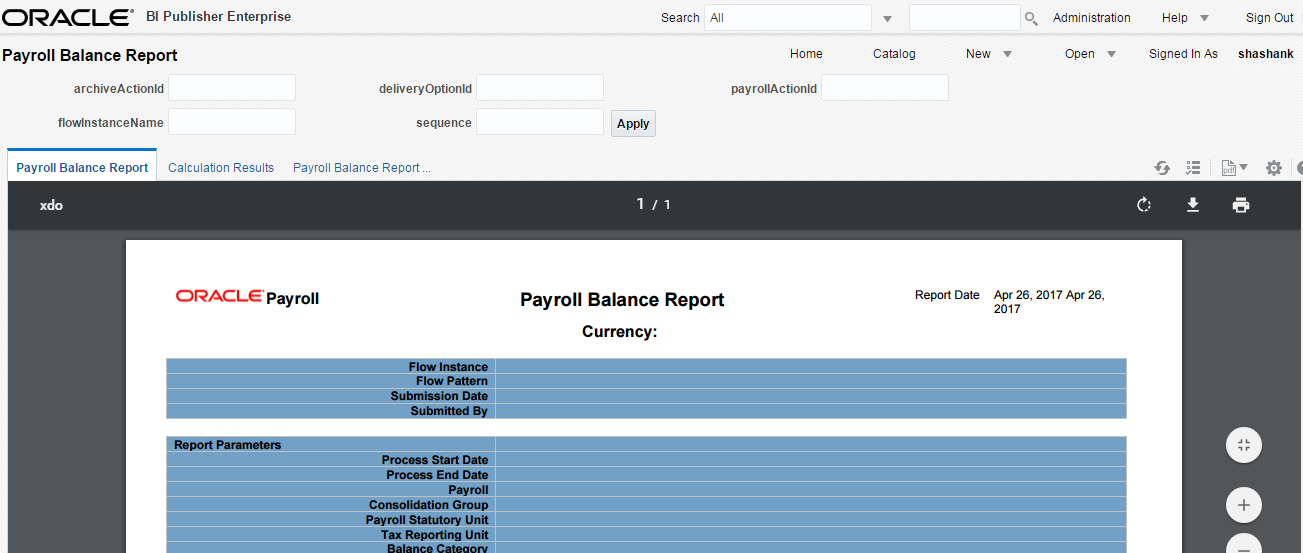Select the Search scope box showing All
This screenshot has height=553, width=1303.
click(x=788, y=18)
